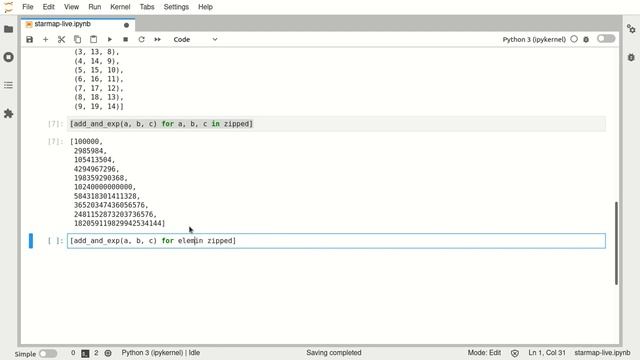Screen dimensions: 640x360
Task: Run the selected cell and advance
Action: pyautogui.click(x=109, y=40)
